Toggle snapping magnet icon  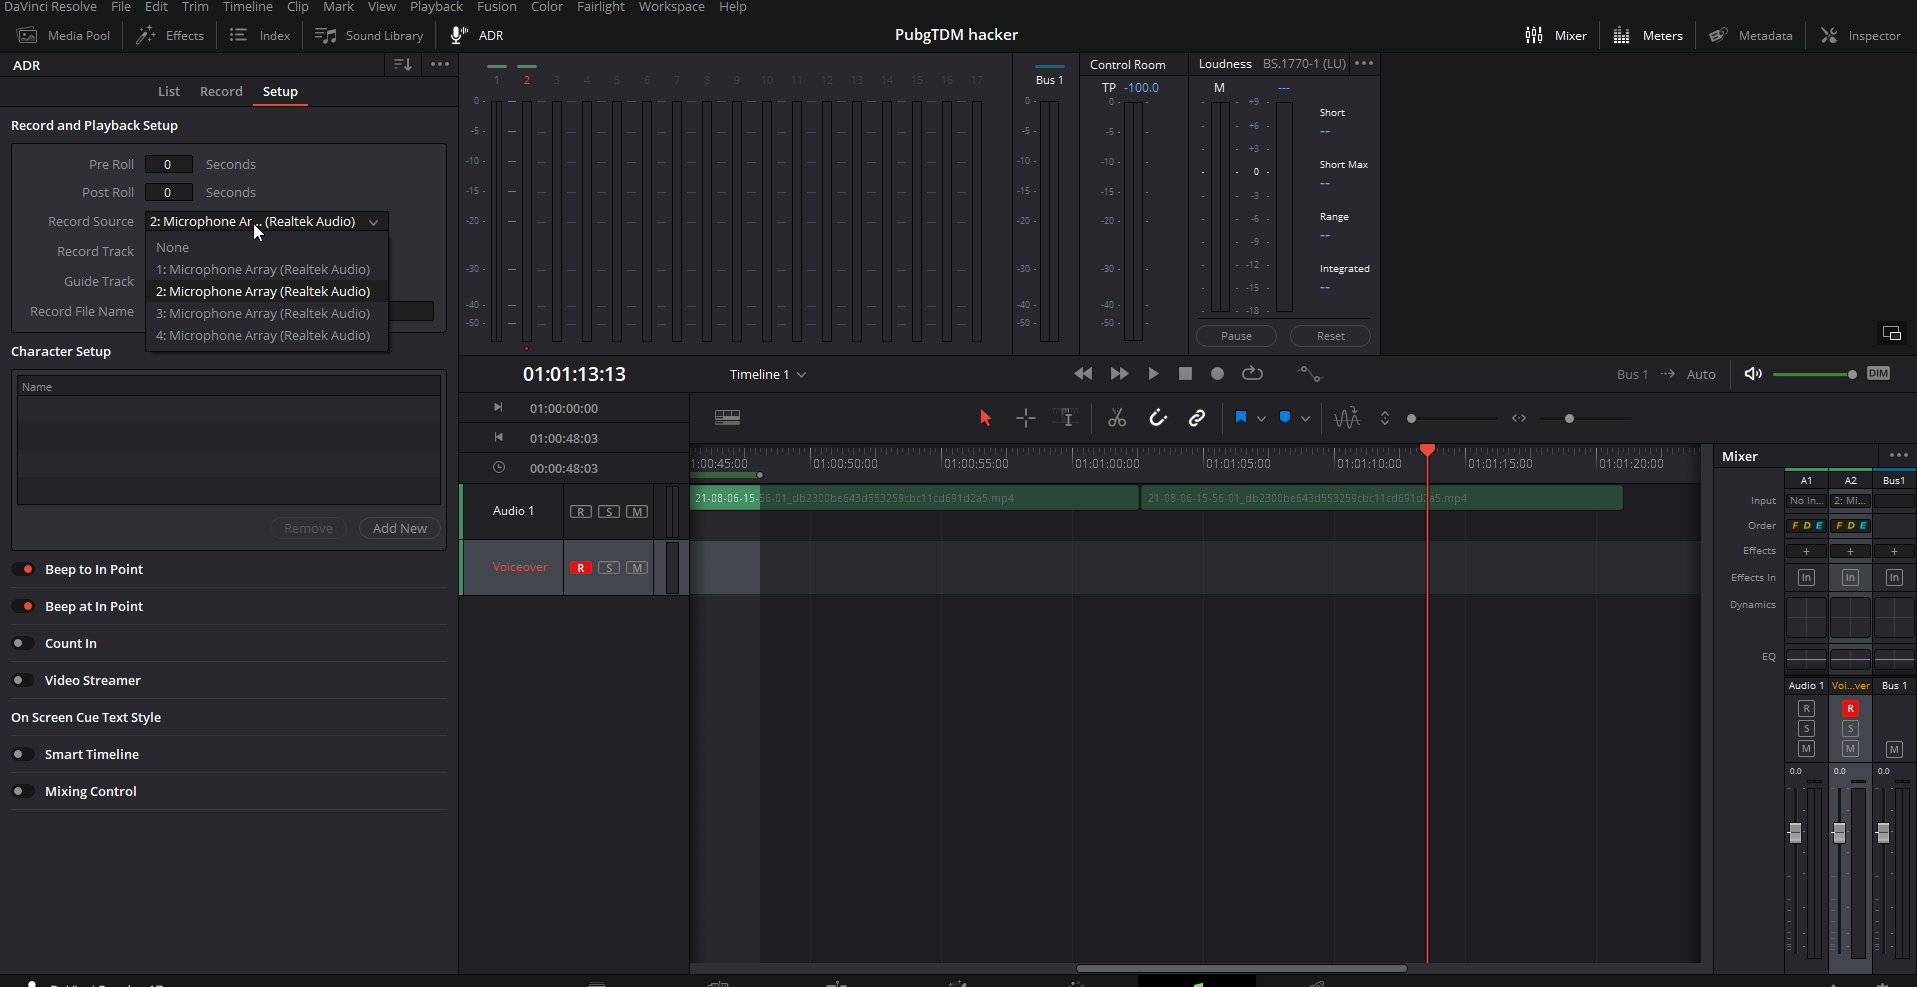click(1157, 418)
